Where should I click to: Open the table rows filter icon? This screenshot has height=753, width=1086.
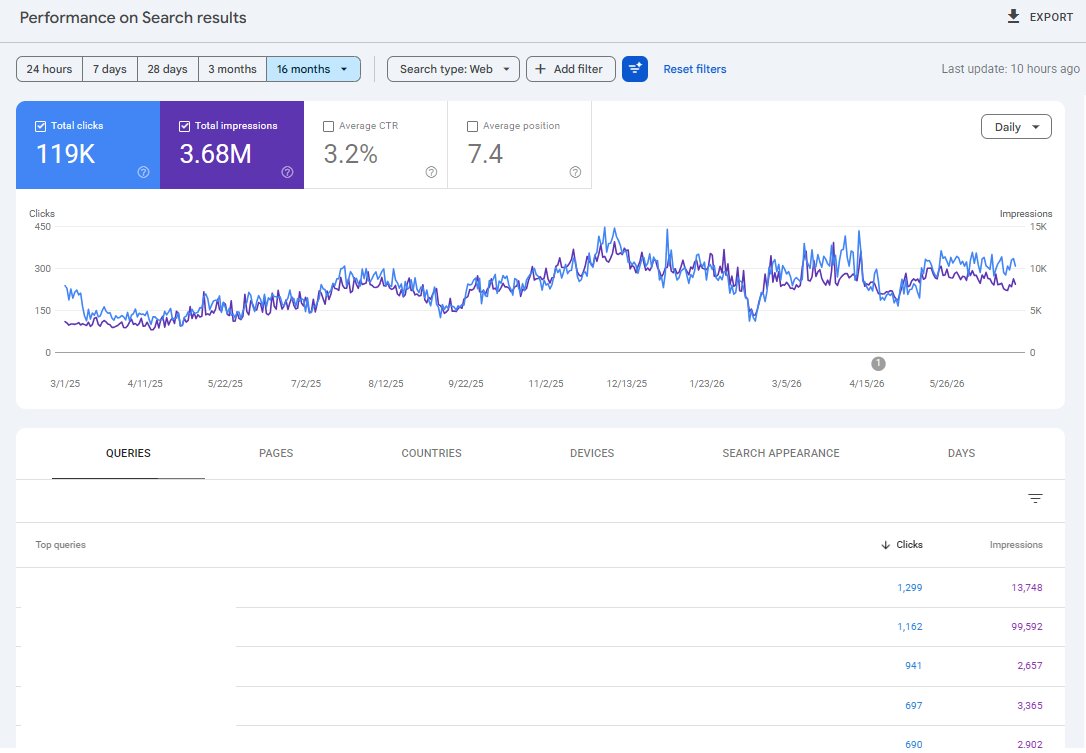click(x=1035, y=499)
